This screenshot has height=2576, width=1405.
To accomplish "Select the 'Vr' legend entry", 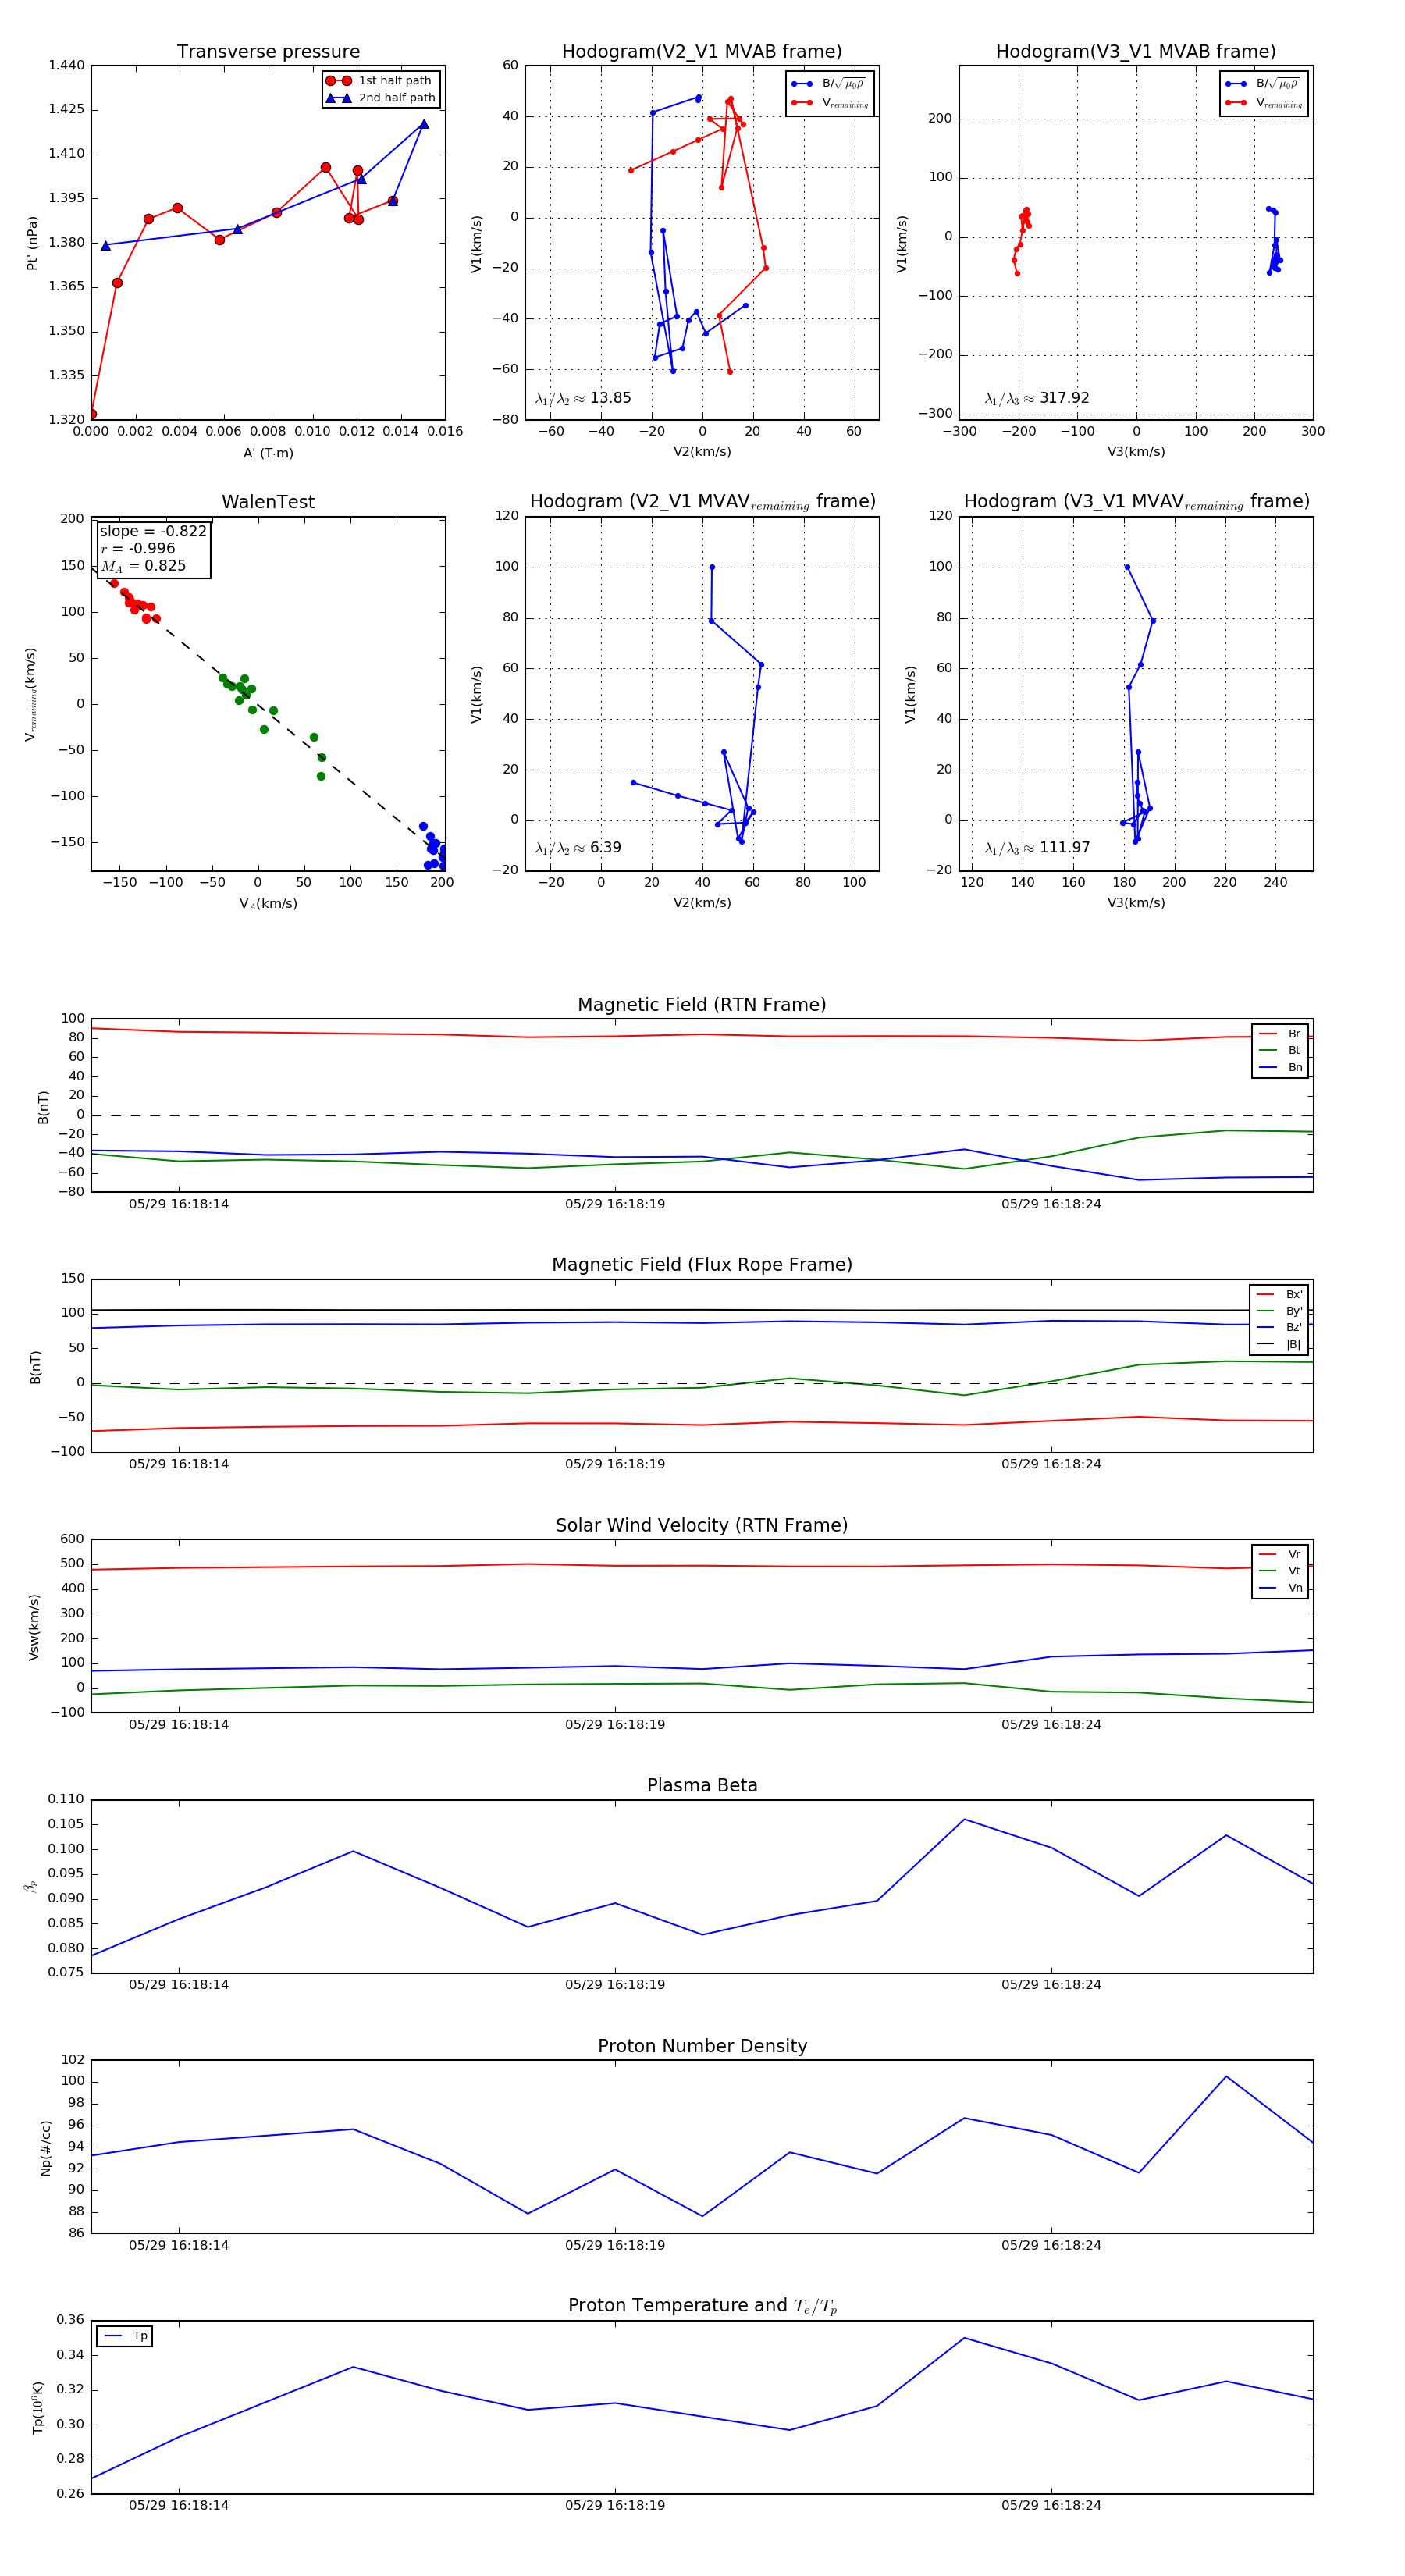I will [x=1280, y=1554].
